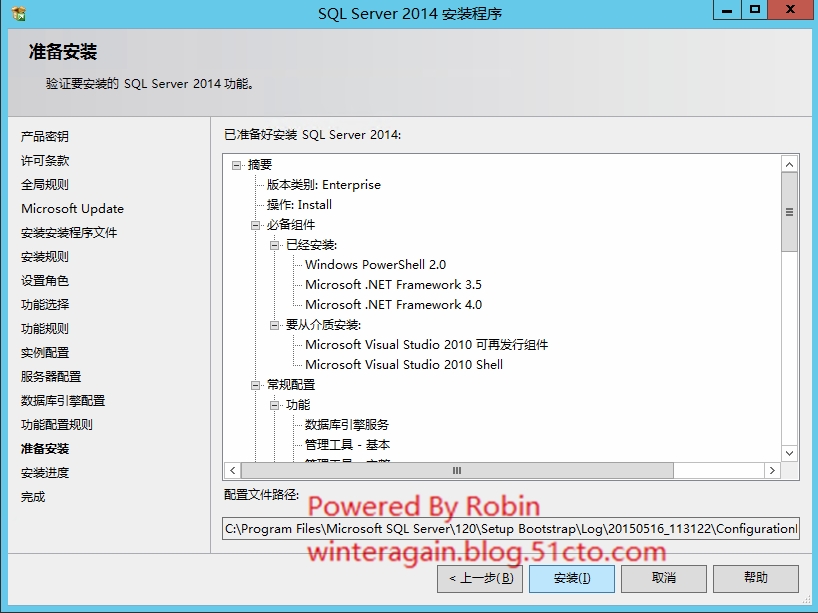Click 功能规则 step in sidebar
Image resolution: width=818 pixels, height=613 pixels.
coord(45,329)
